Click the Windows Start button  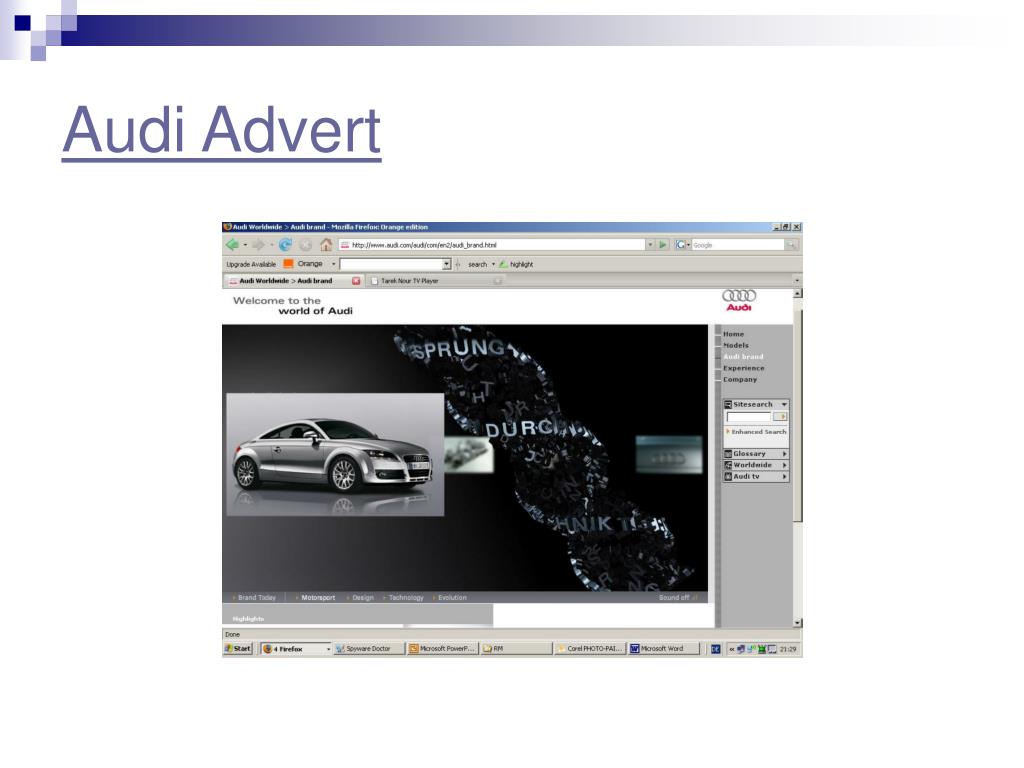(238, 648)
